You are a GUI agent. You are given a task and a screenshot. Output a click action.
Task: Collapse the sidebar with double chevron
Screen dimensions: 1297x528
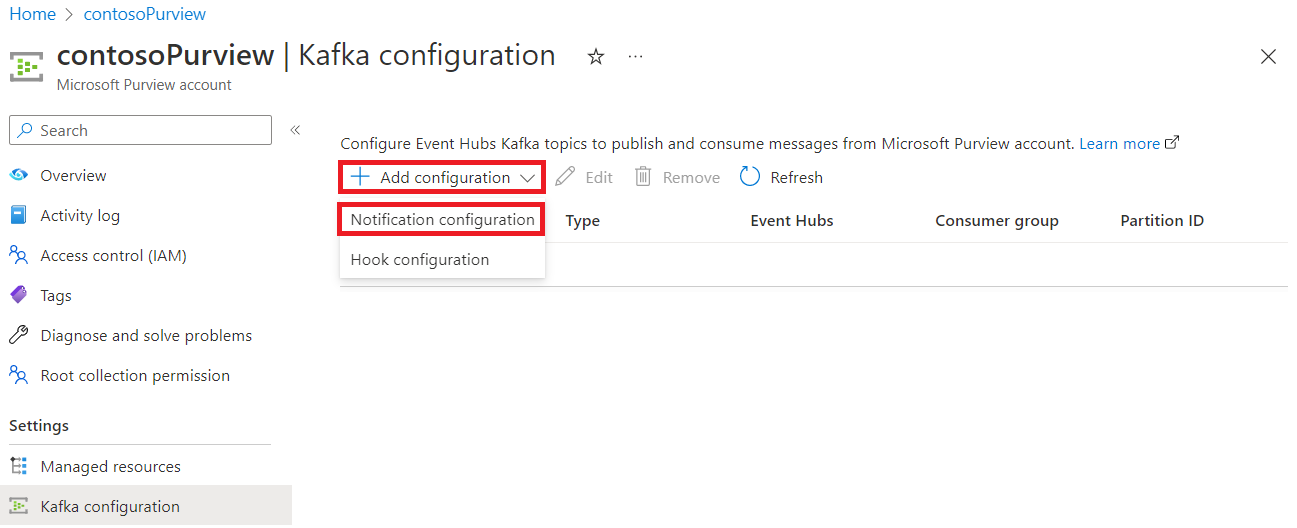(x=295, y=130)
